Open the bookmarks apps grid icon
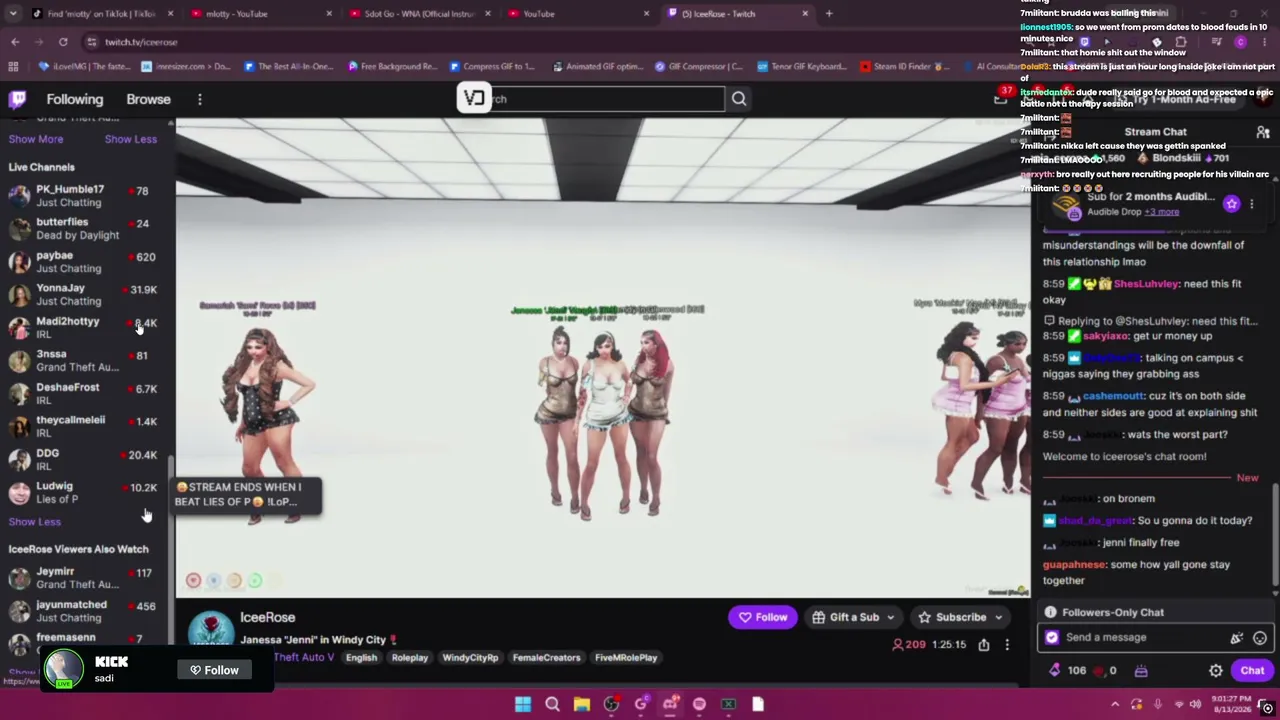1280x720 pixels. (x=13, y=66)
